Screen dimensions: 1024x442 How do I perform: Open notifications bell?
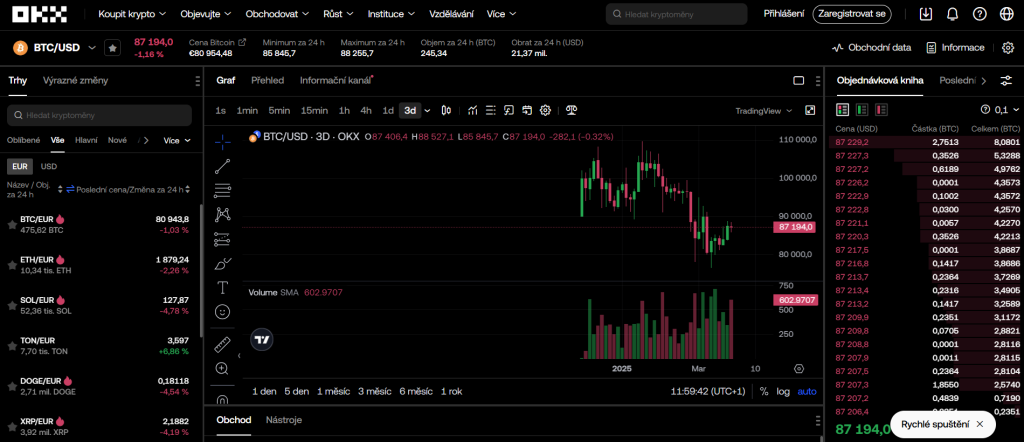click(x=952, y=14)
